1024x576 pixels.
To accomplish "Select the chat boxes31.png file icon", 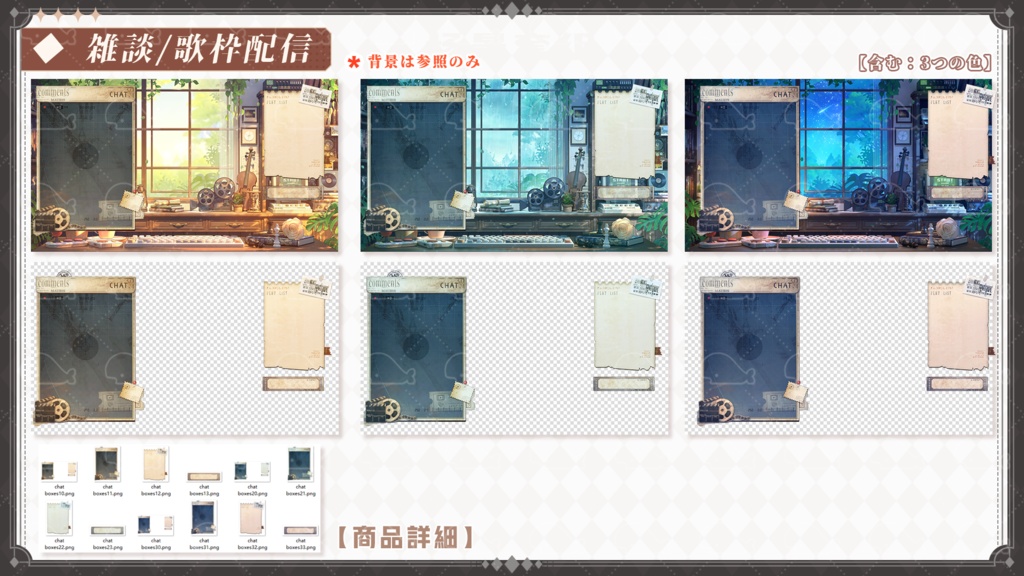I will coord(204,518).
